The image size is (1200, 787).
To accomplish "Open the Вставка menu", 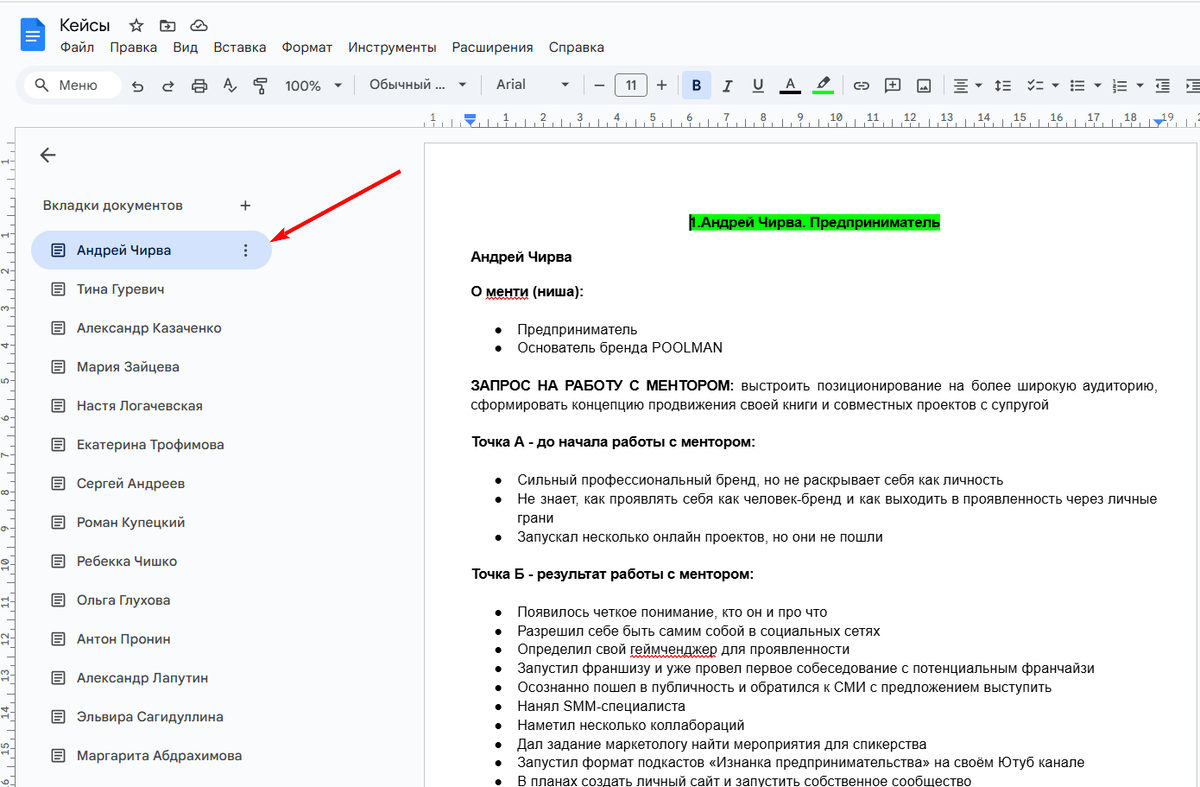I will [x=240, y=47].
